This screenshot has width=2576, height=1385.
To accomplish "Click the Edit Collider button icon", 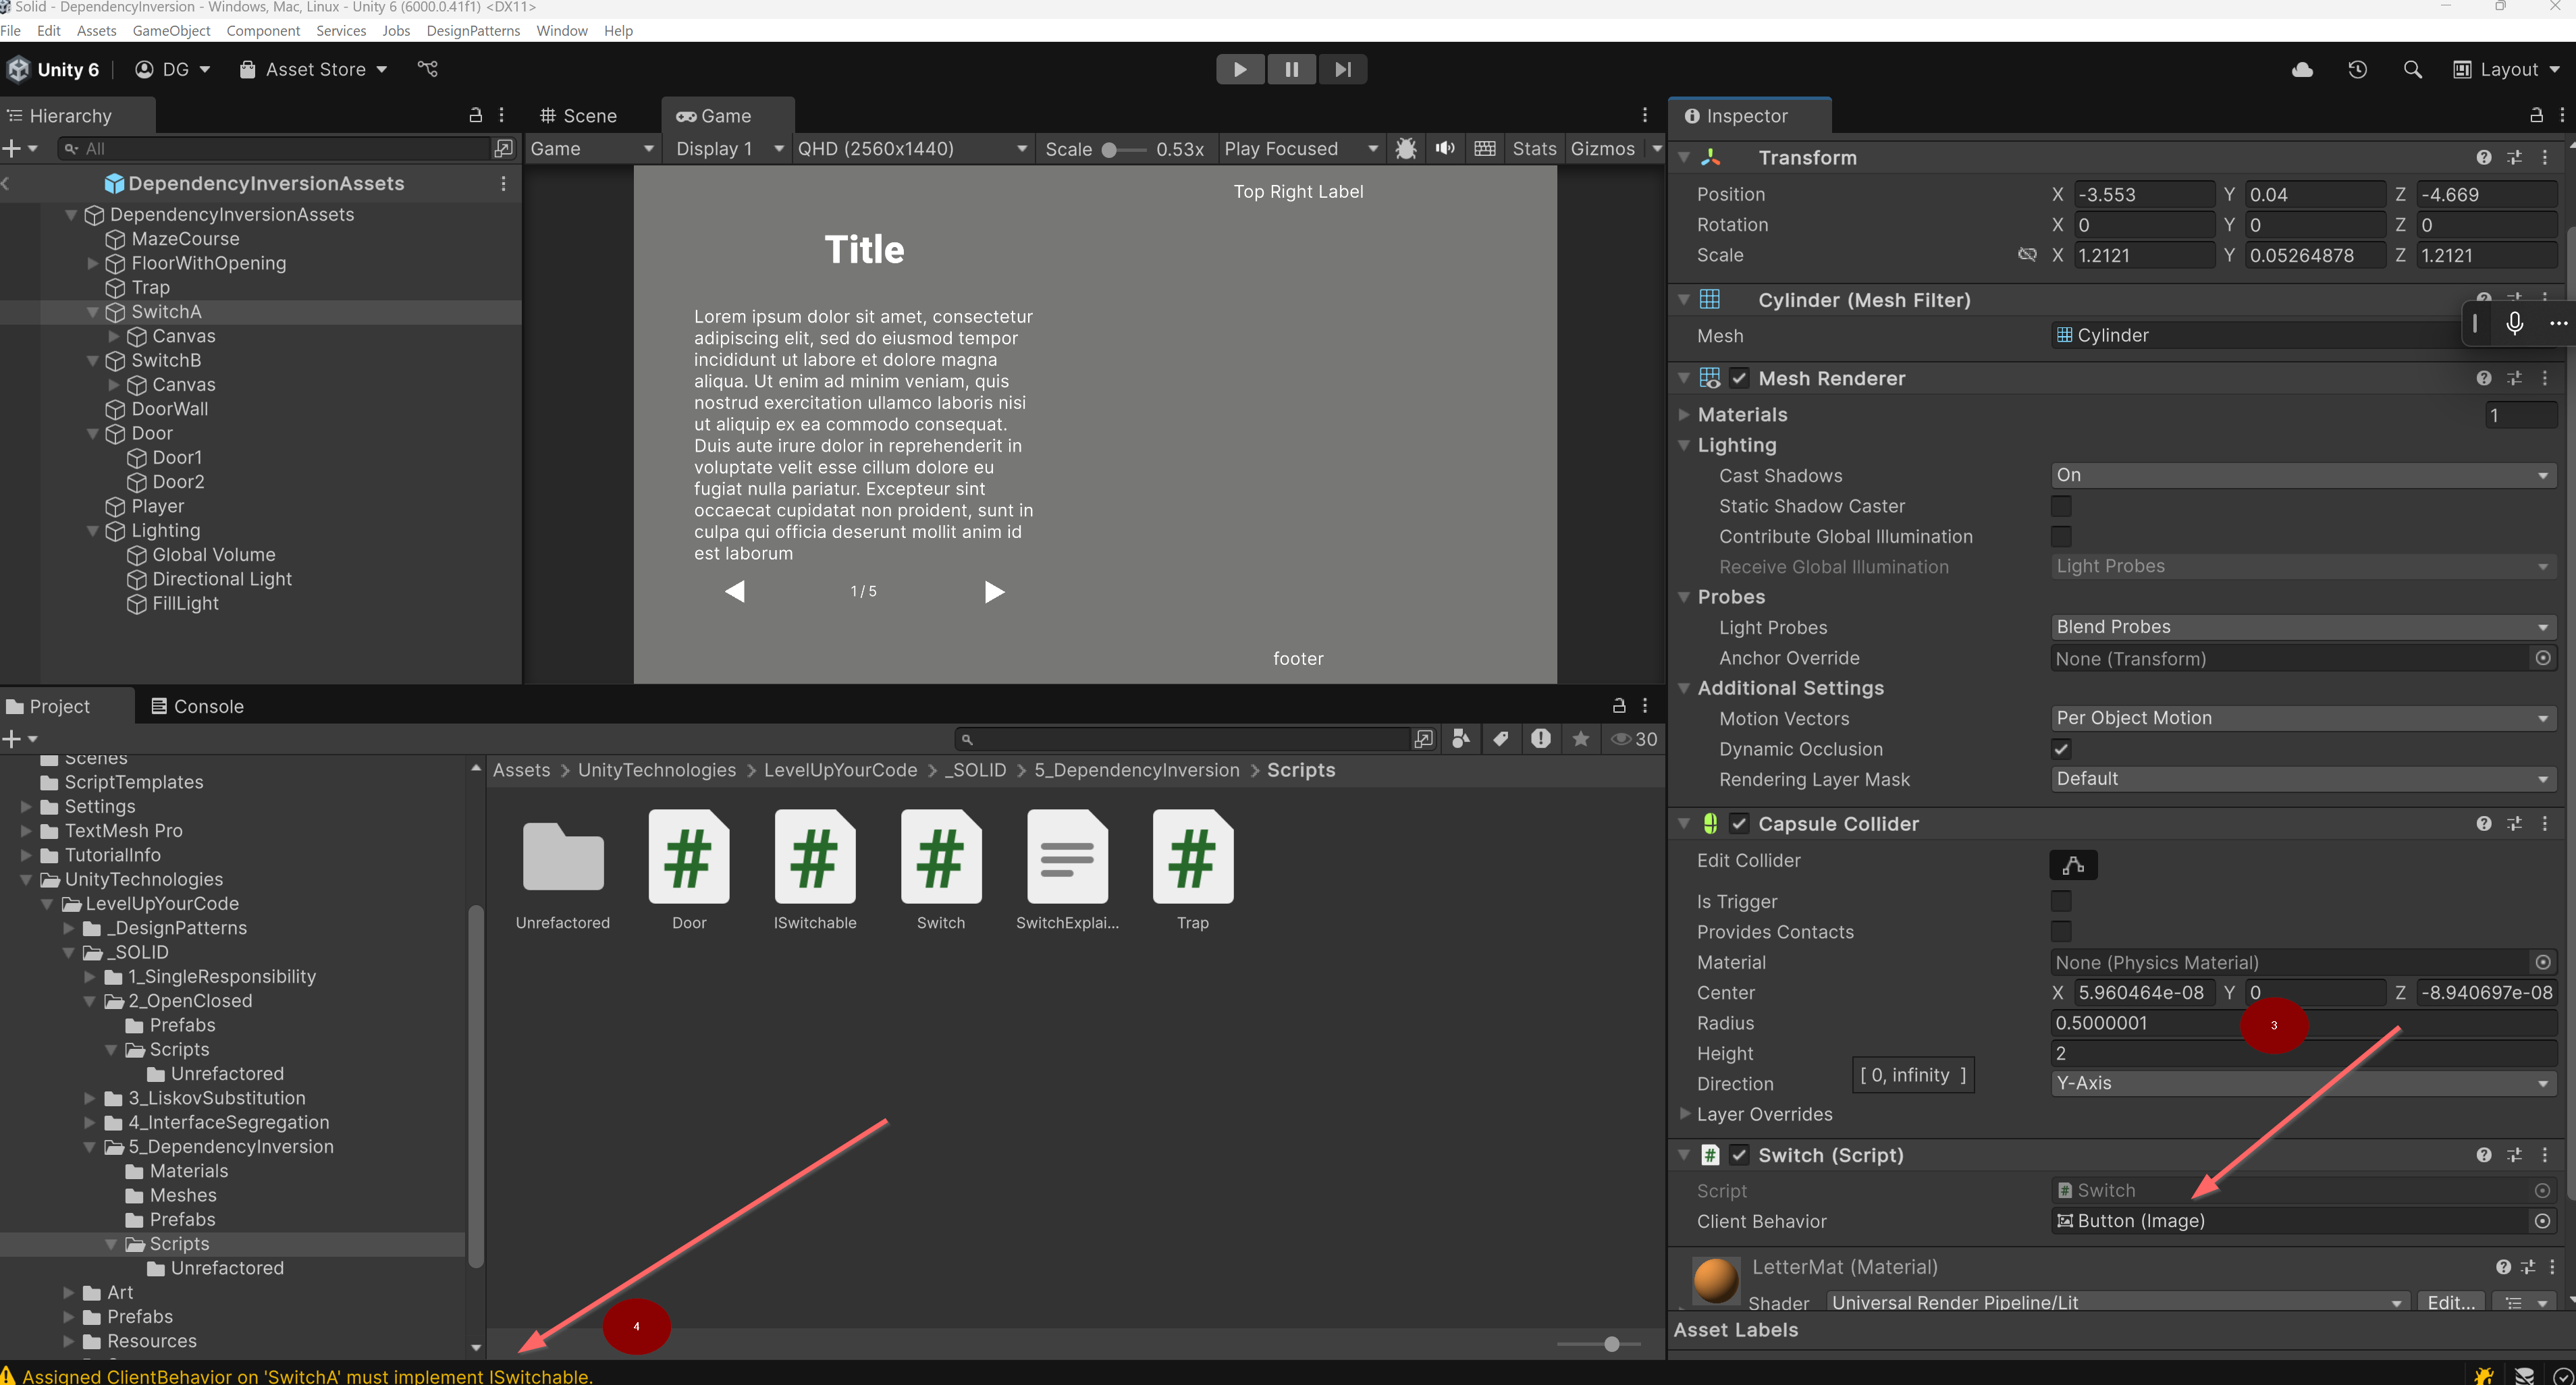I will tap(2073, 864).
